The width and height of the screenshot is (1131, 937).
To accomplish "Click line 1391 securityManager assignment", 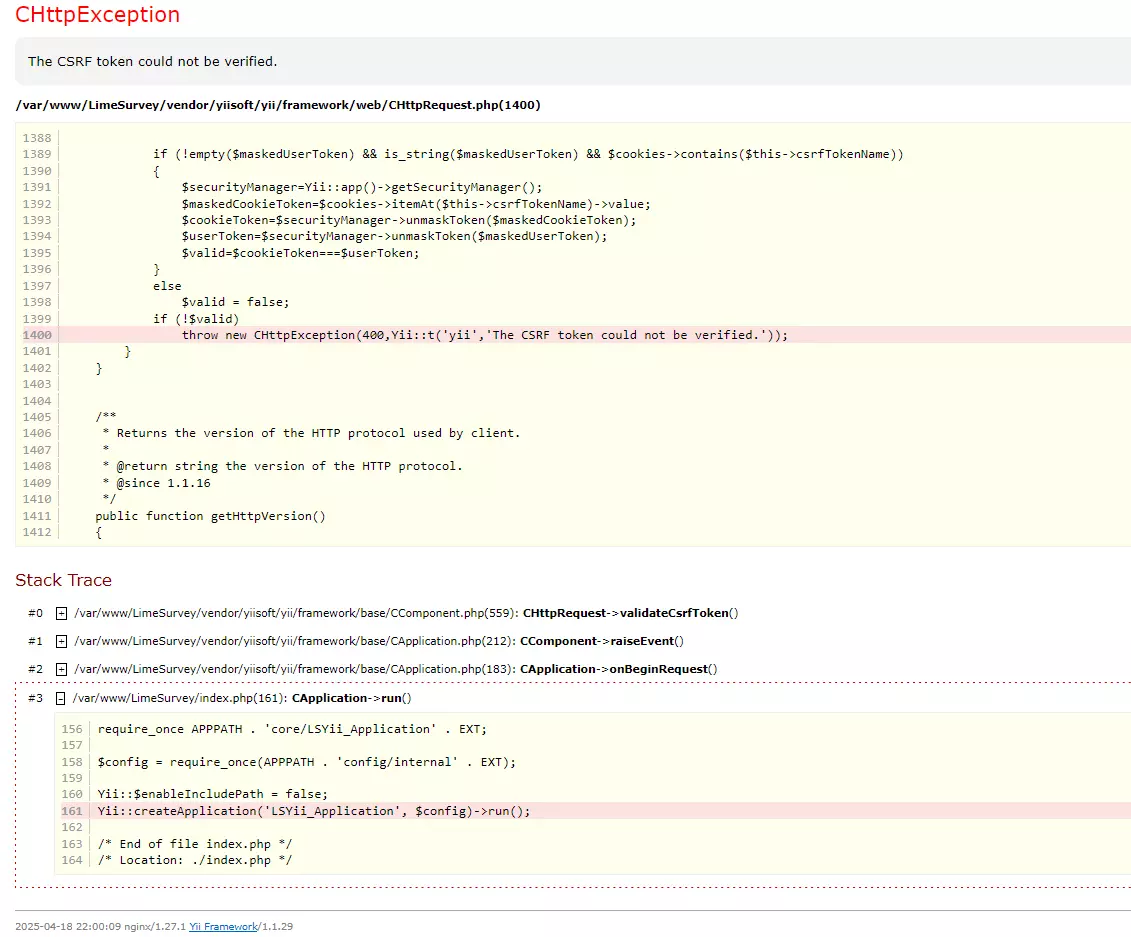I will [x=362, y=188].
